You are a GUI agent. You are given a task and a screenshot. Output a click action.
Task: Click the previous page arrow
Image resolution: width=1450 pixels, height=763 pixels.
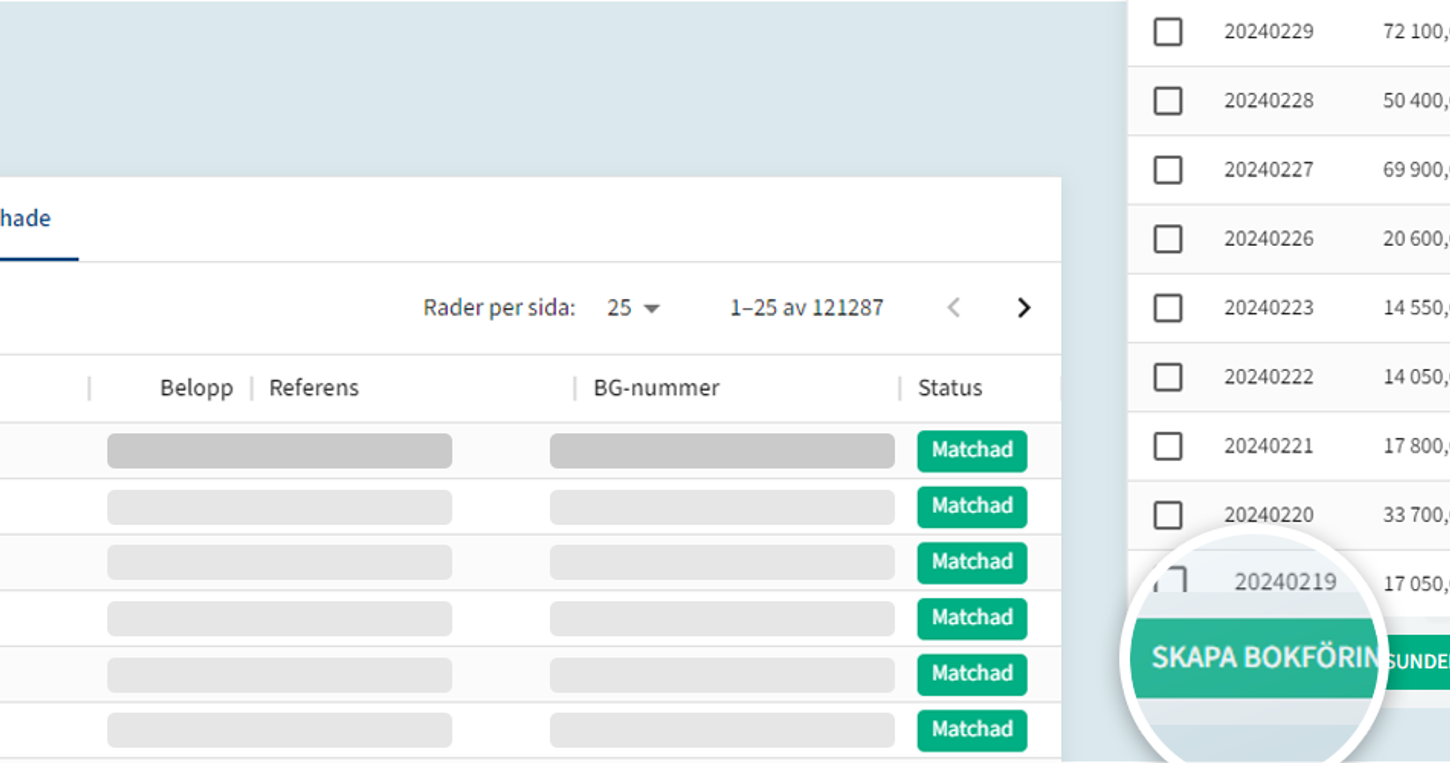[x=953, y=308]
